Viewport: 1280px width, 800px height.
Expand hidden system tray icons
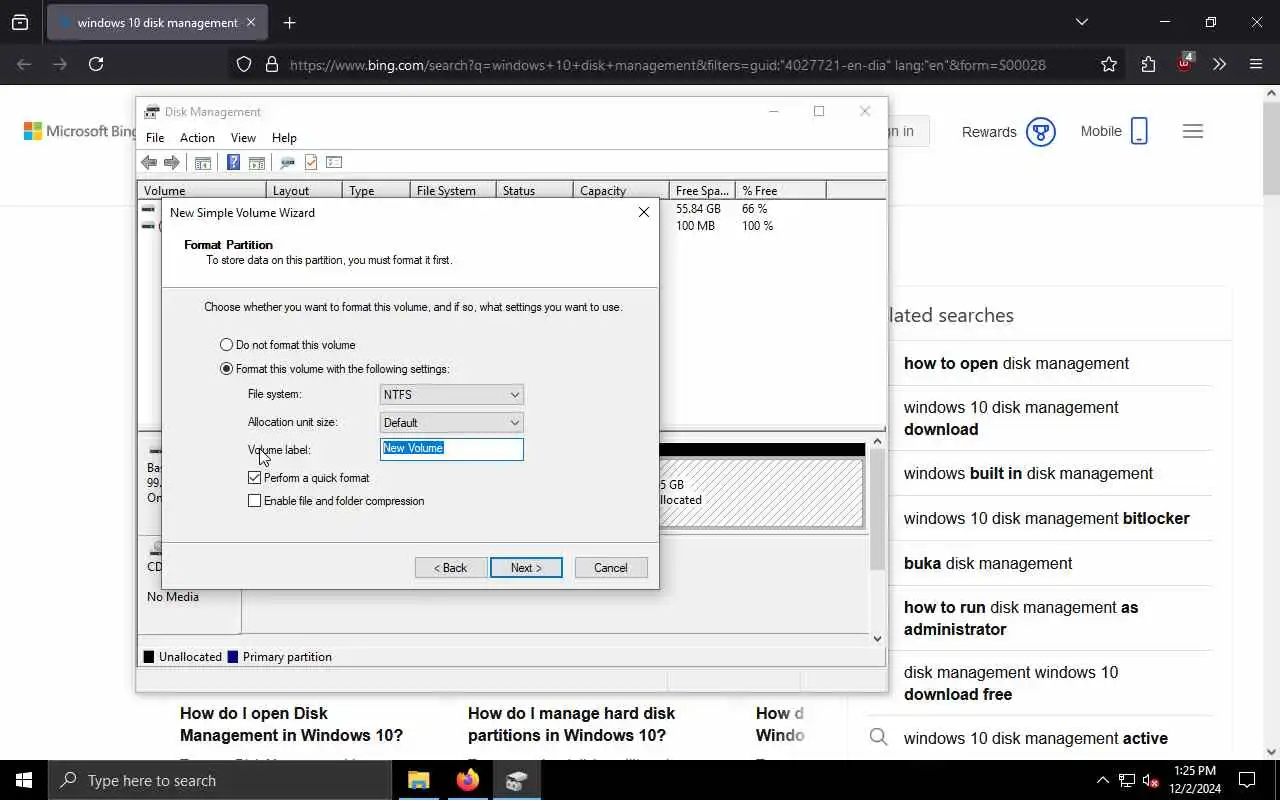coord(1102,780)
